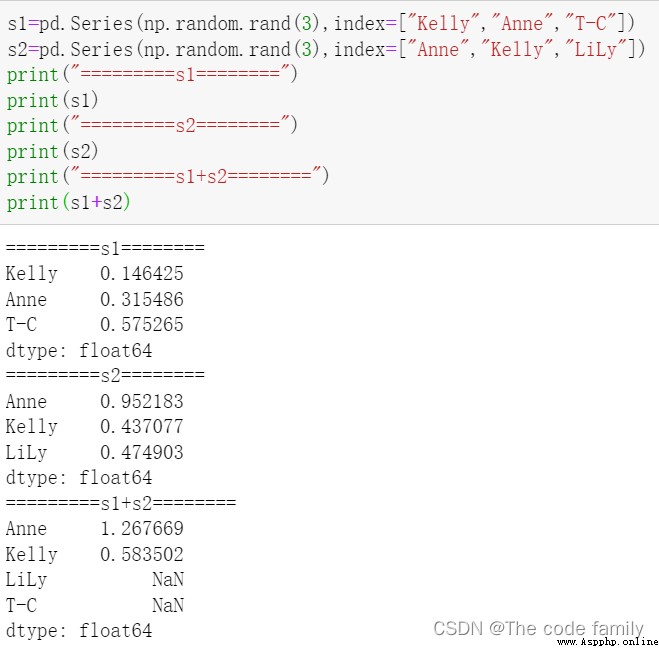Click the "LiLy" index string in code

(599, 49)
